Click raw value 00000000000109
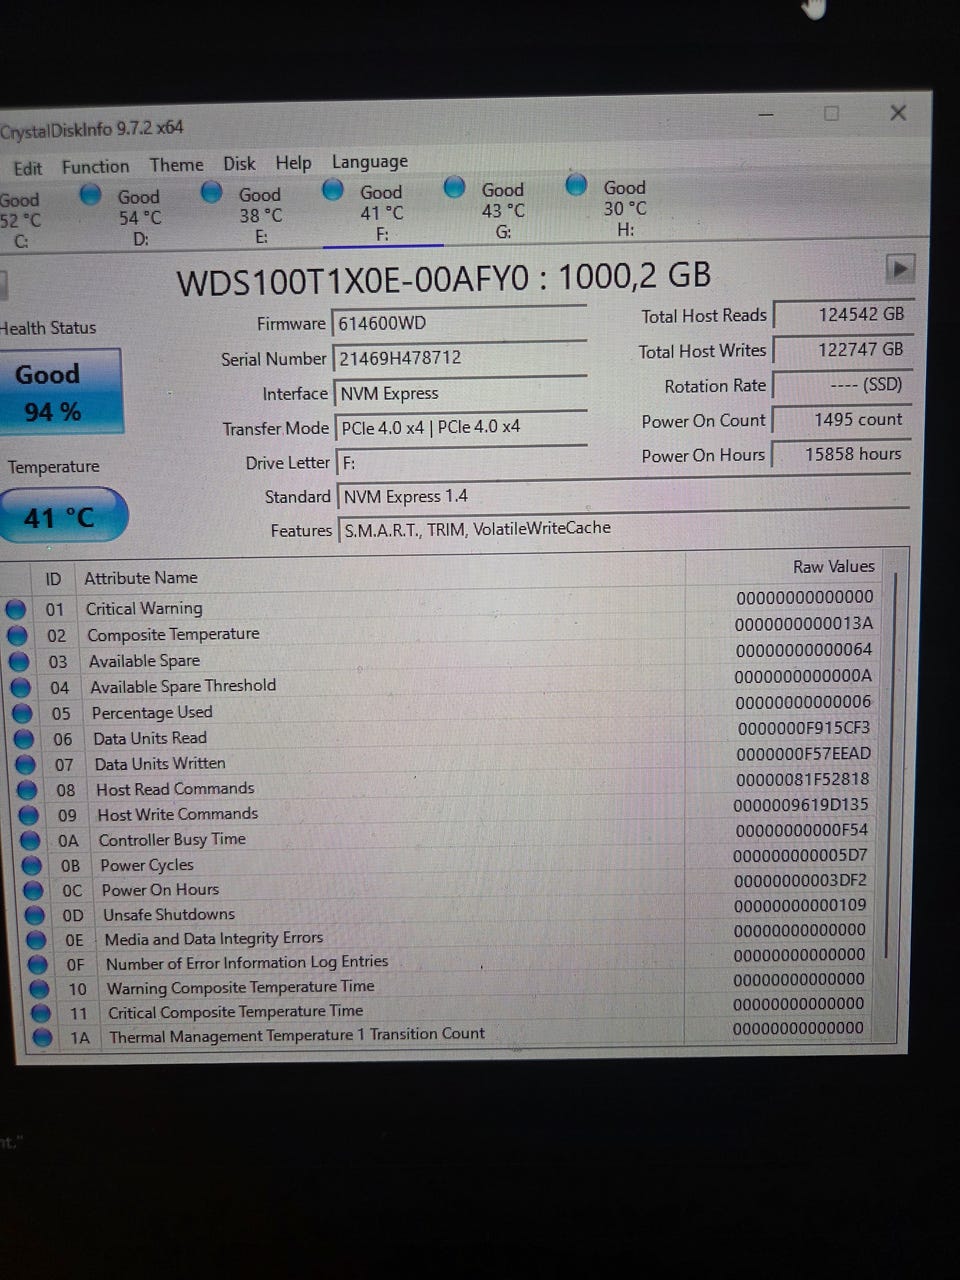960x1280 pixels. click(x=800, y=905)
